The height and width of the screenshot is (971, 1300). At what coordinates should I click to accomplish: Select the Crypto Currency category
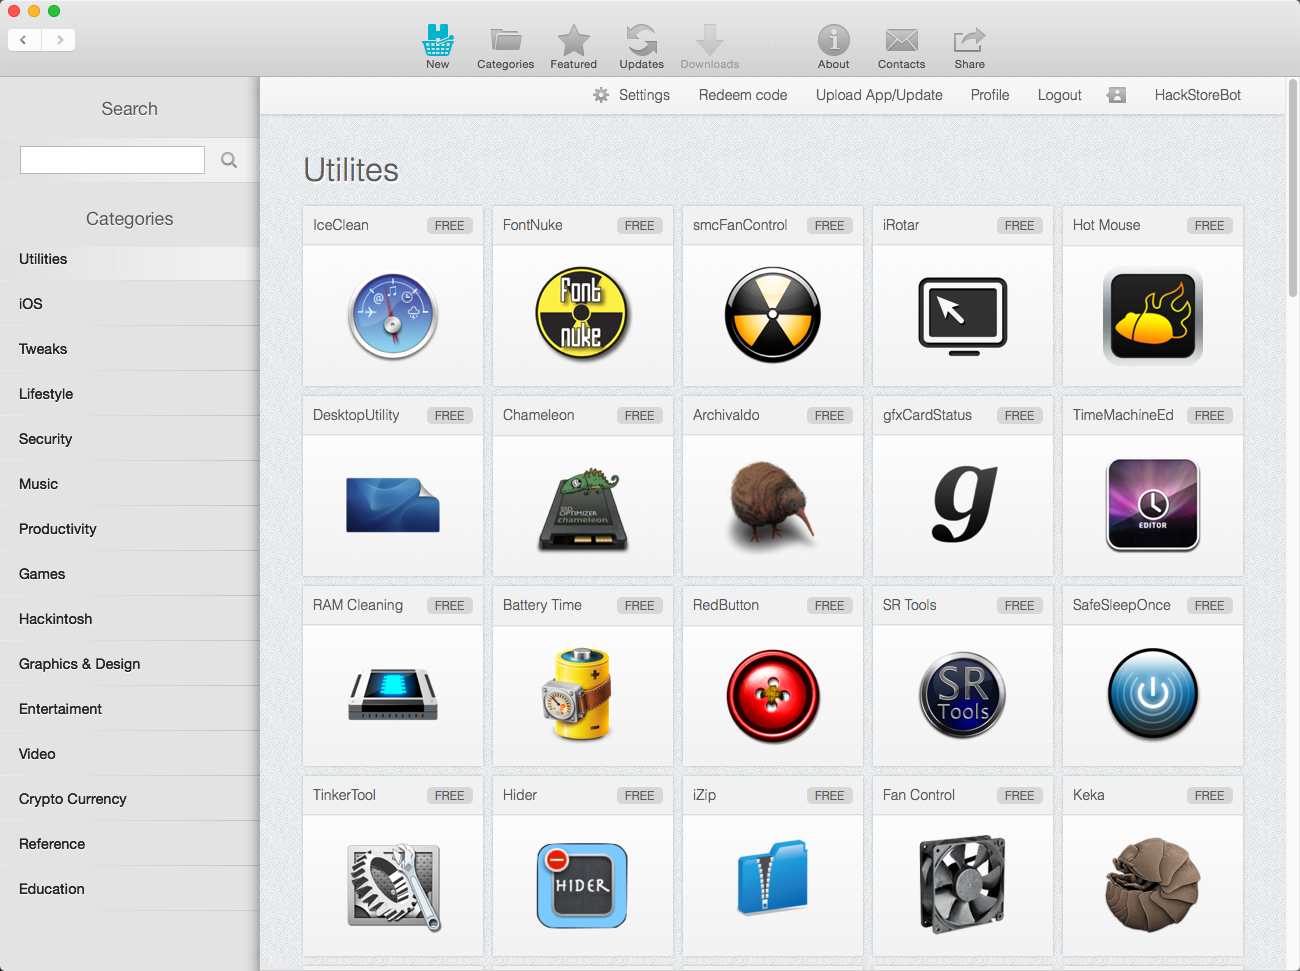[130, 799]
